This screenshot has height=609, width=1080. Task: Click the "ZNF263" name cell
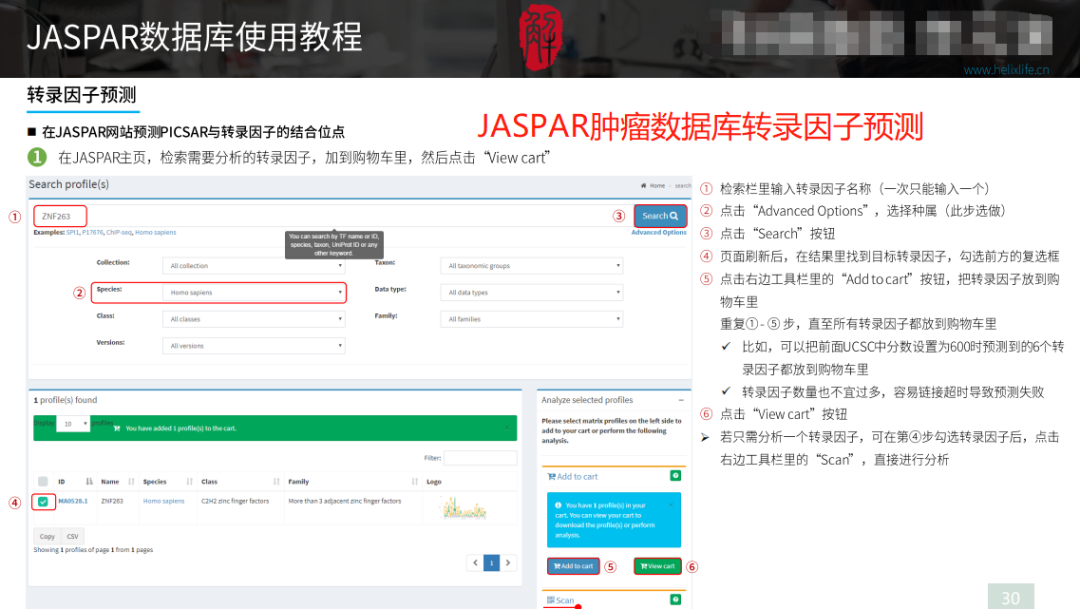(112, 502)
